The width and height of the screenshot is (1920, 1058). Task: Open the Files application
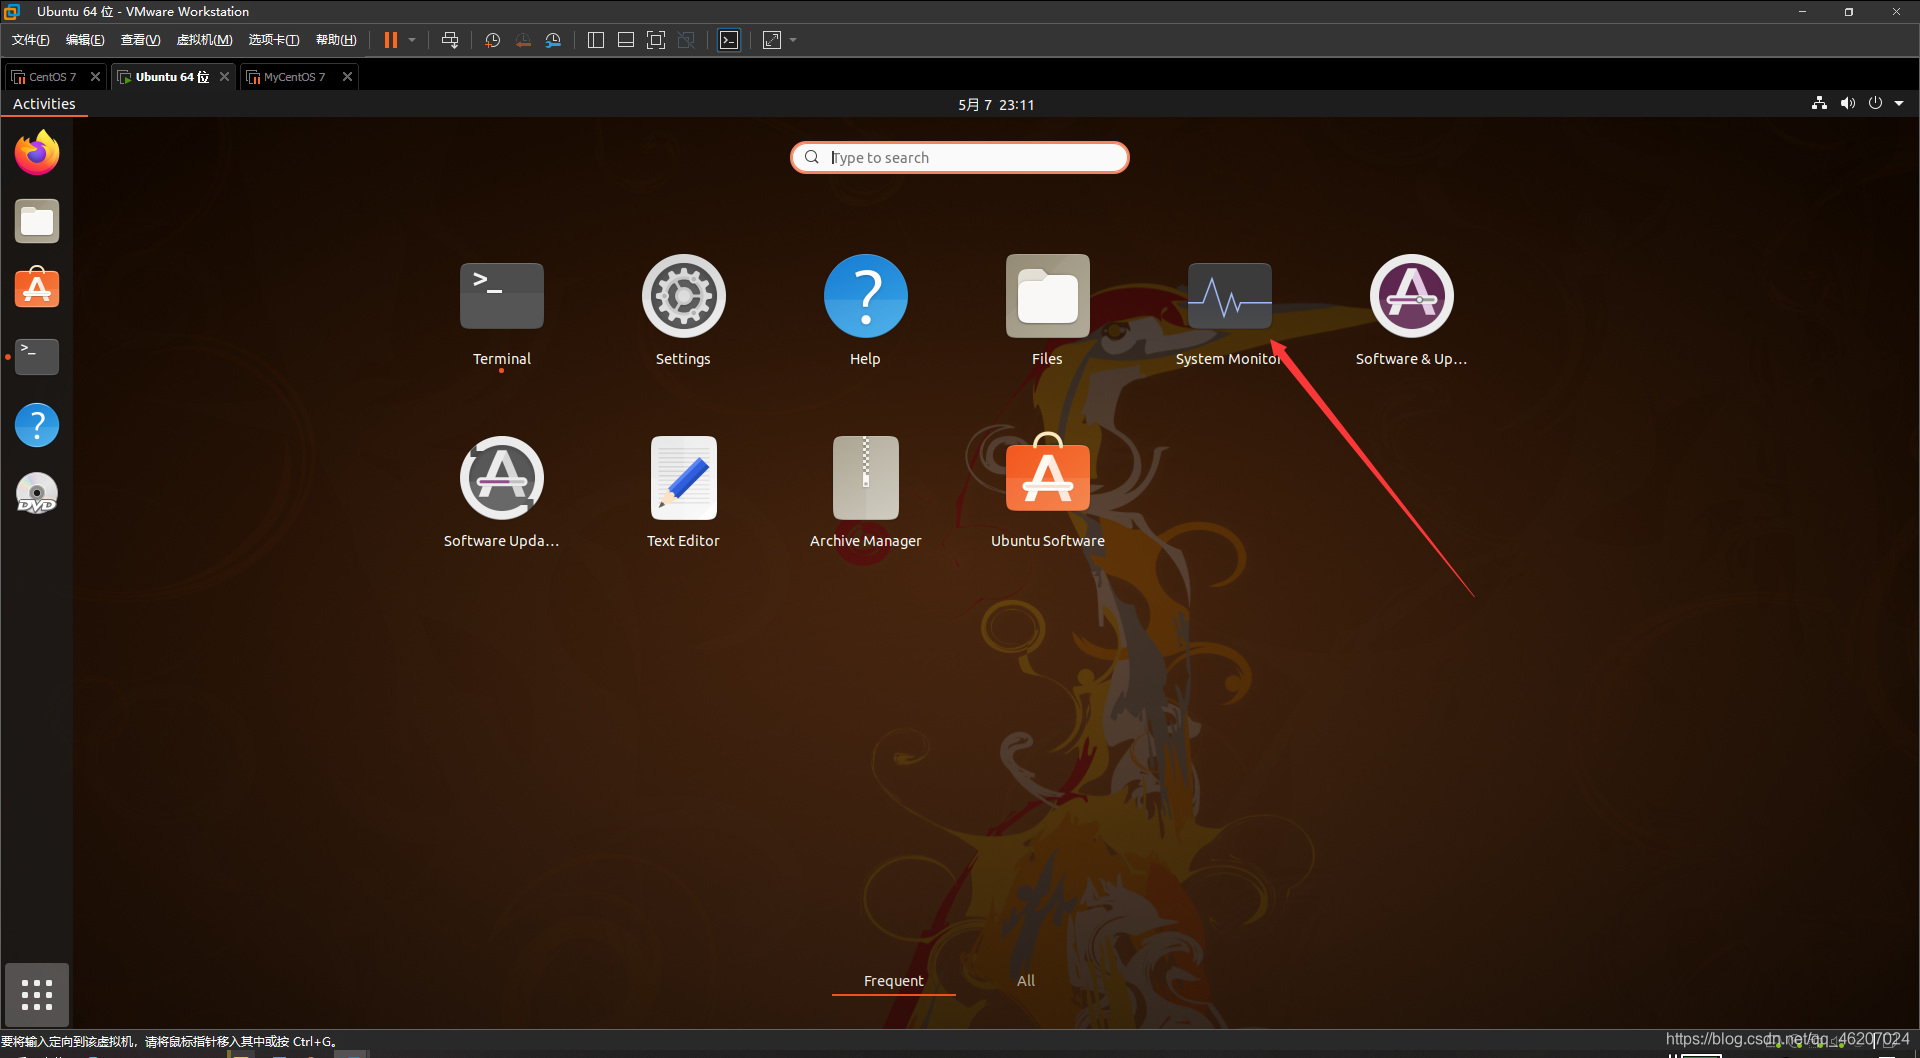(x=1047, y=295)
